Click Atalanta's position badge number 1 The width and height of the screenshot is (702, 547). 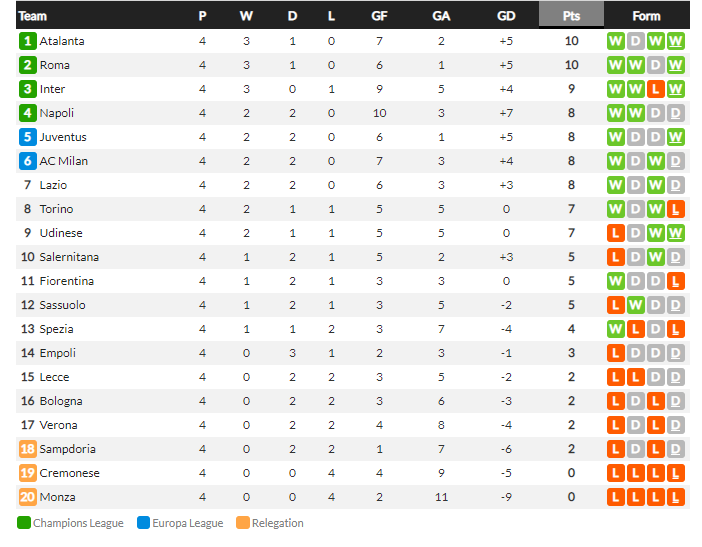27,41
